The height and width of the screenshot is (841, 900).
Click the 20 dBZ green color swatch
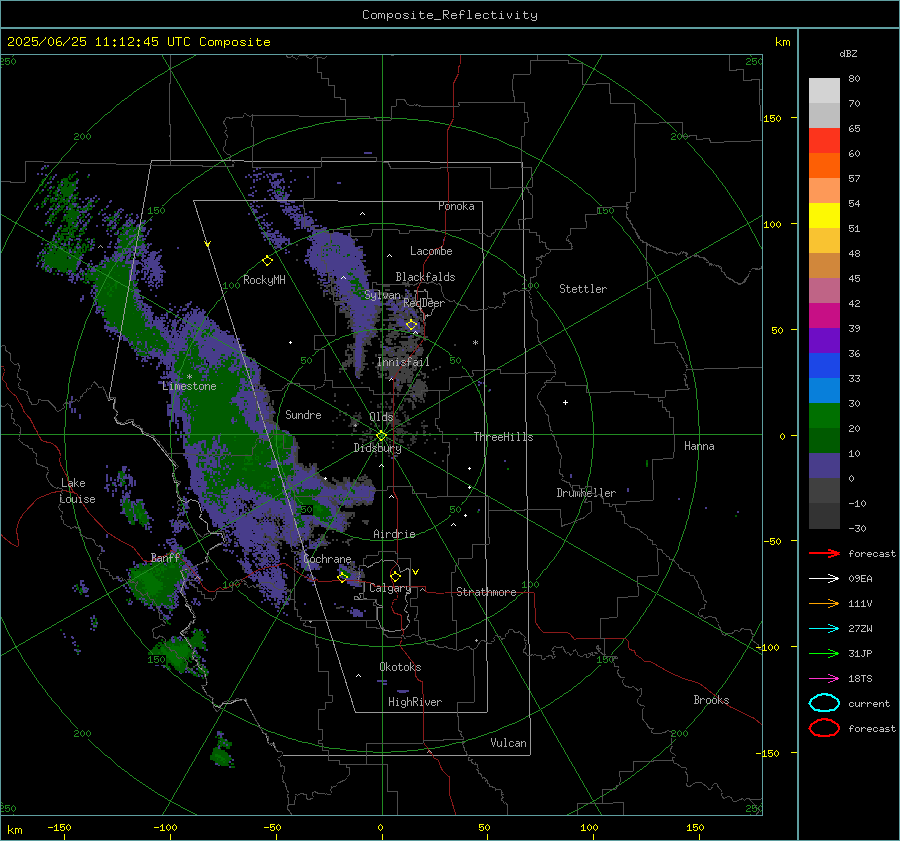point(824,416)
